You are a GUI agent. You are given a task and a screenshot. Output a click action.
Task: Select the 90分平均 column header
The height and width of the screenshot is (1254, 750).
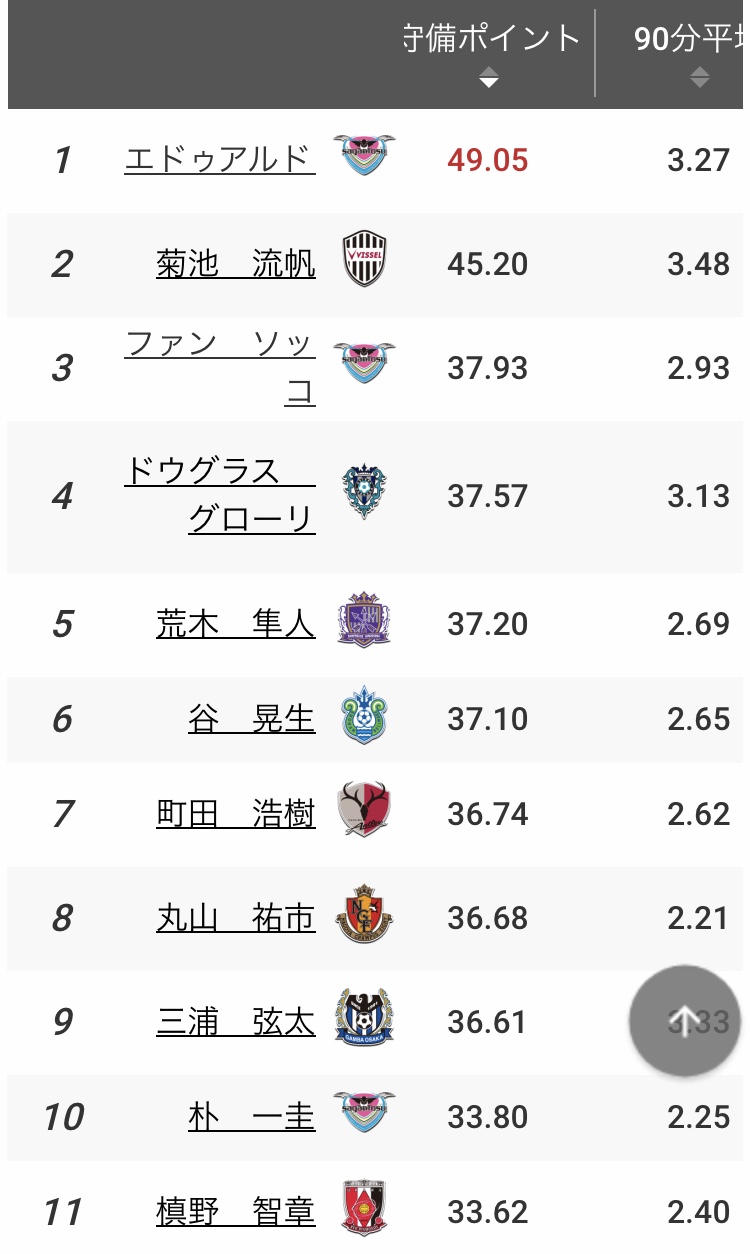[688, 39]
